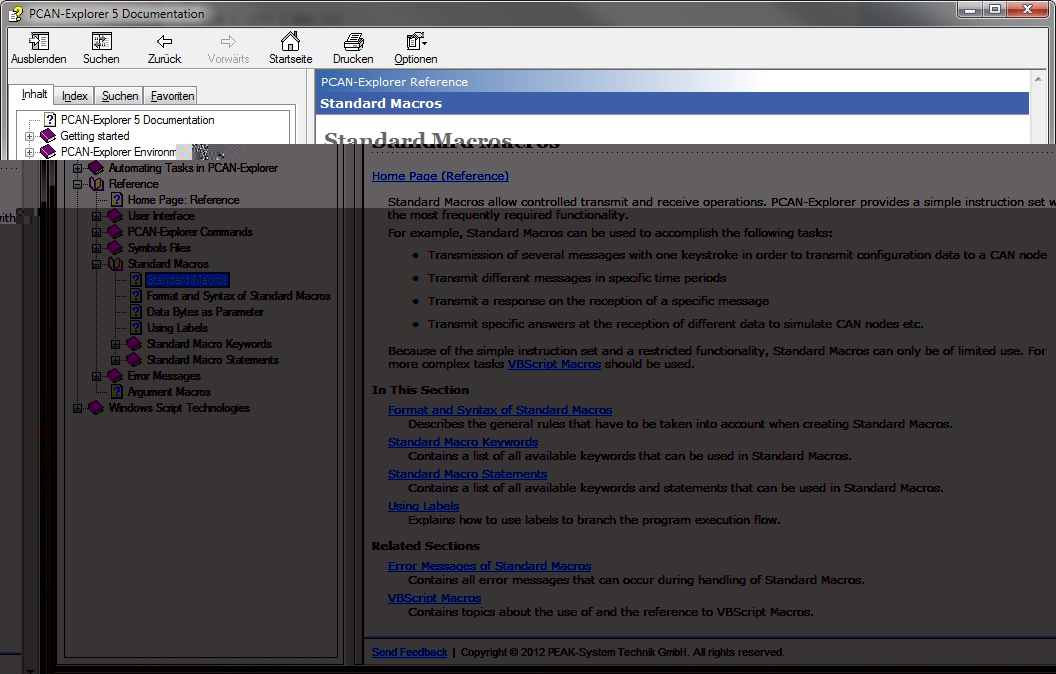The image size is (1056, 674).
Task: Open VBScript Macros link under Related Sections
Action: tap(434, 598)
